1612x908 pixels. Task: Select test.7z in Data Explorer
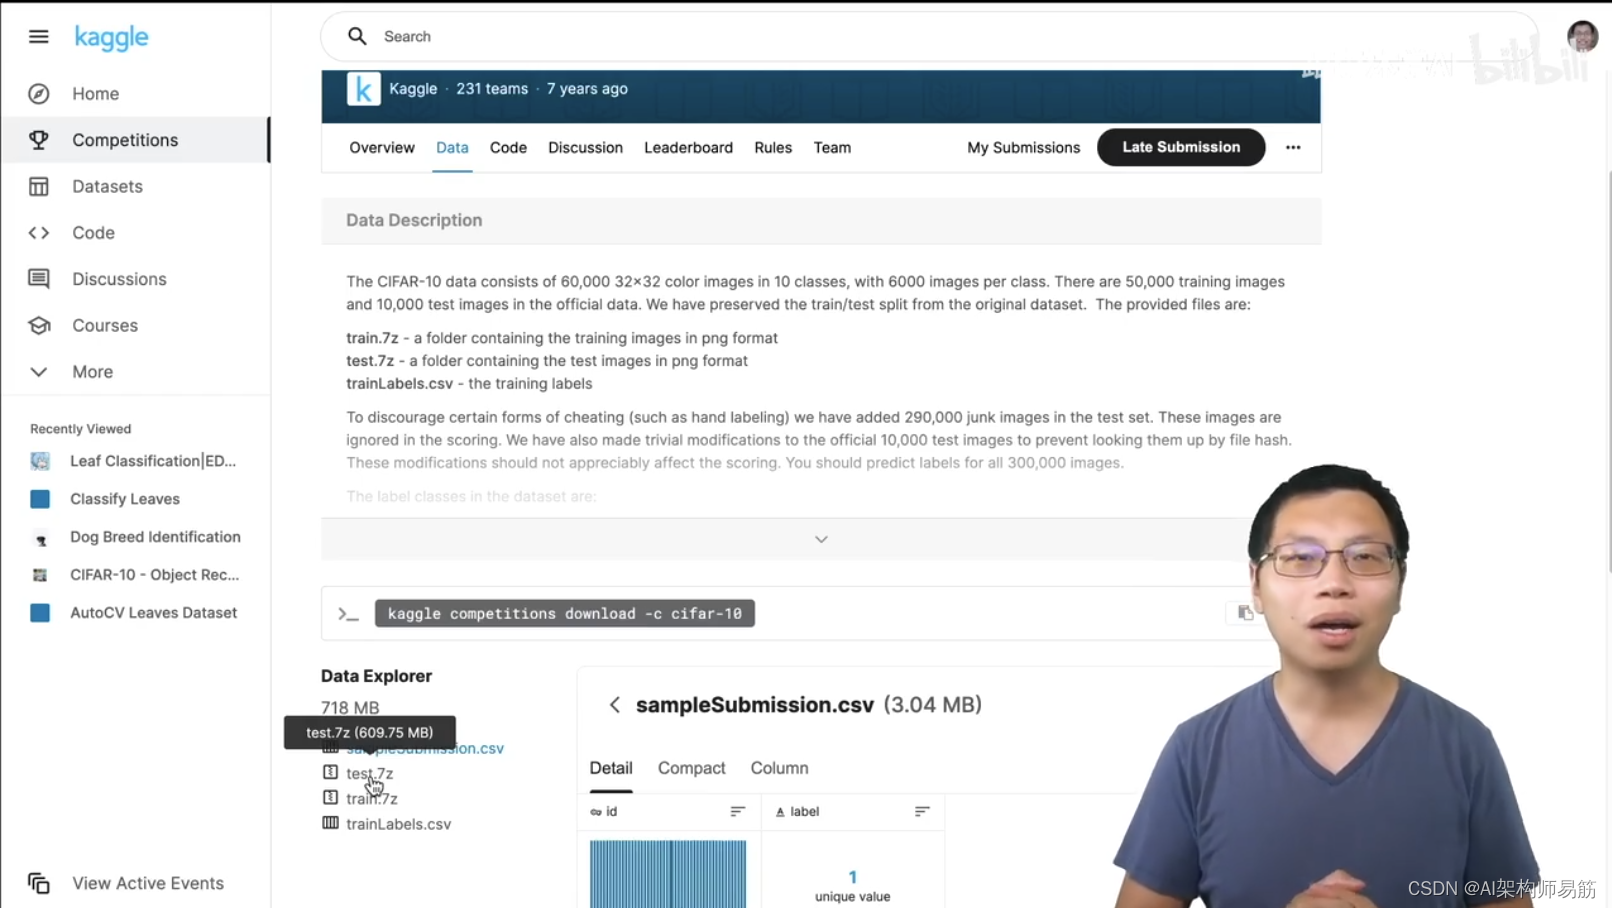(x=369, y=773)
